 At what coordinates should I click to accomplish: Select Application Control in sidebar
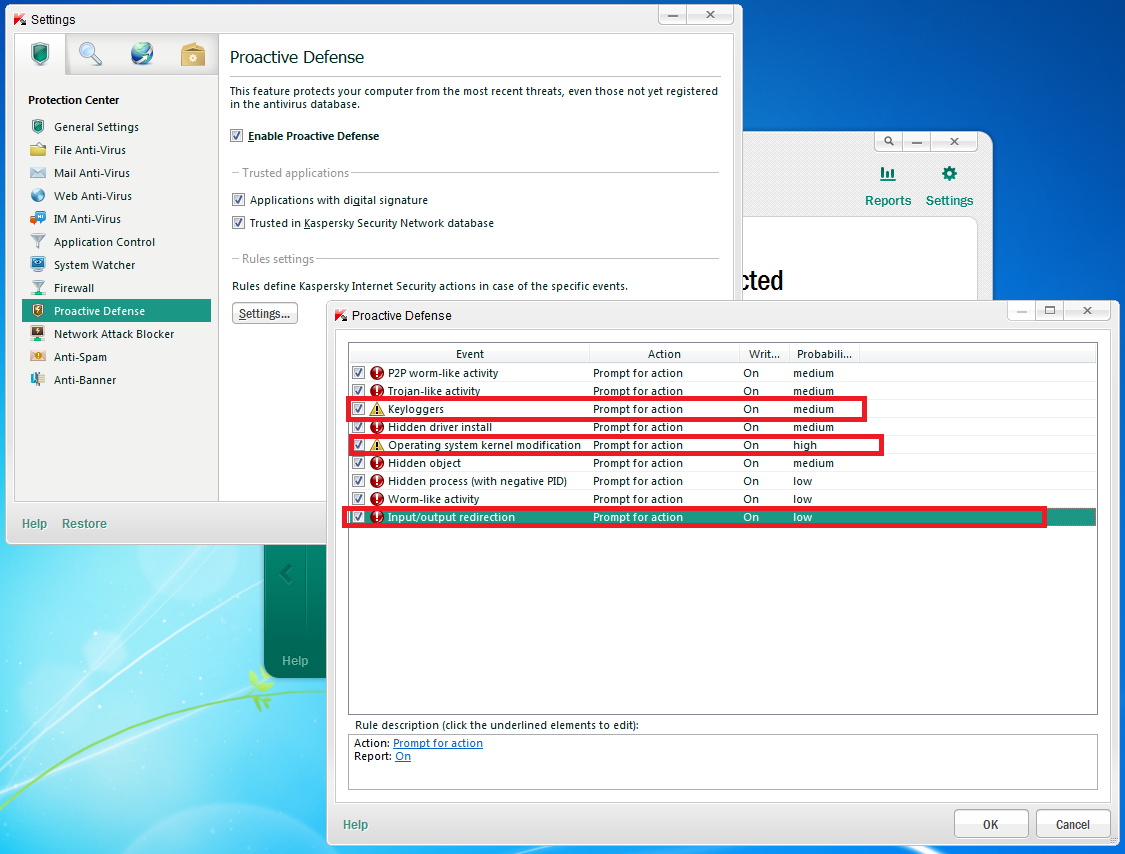[104, 242]
